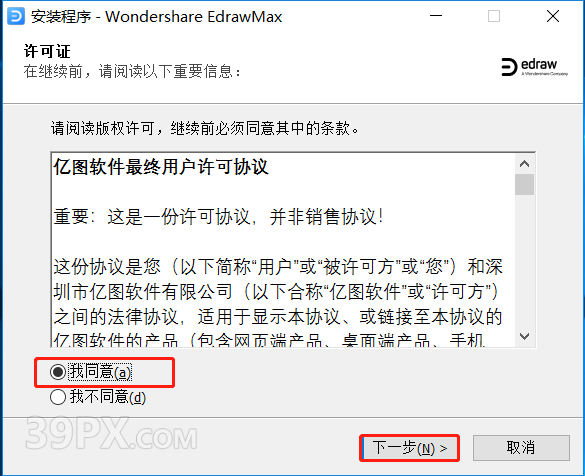Close the installer window
This screenshot has width=585, height=476.
pyautogui.click(x=553, y=16)
